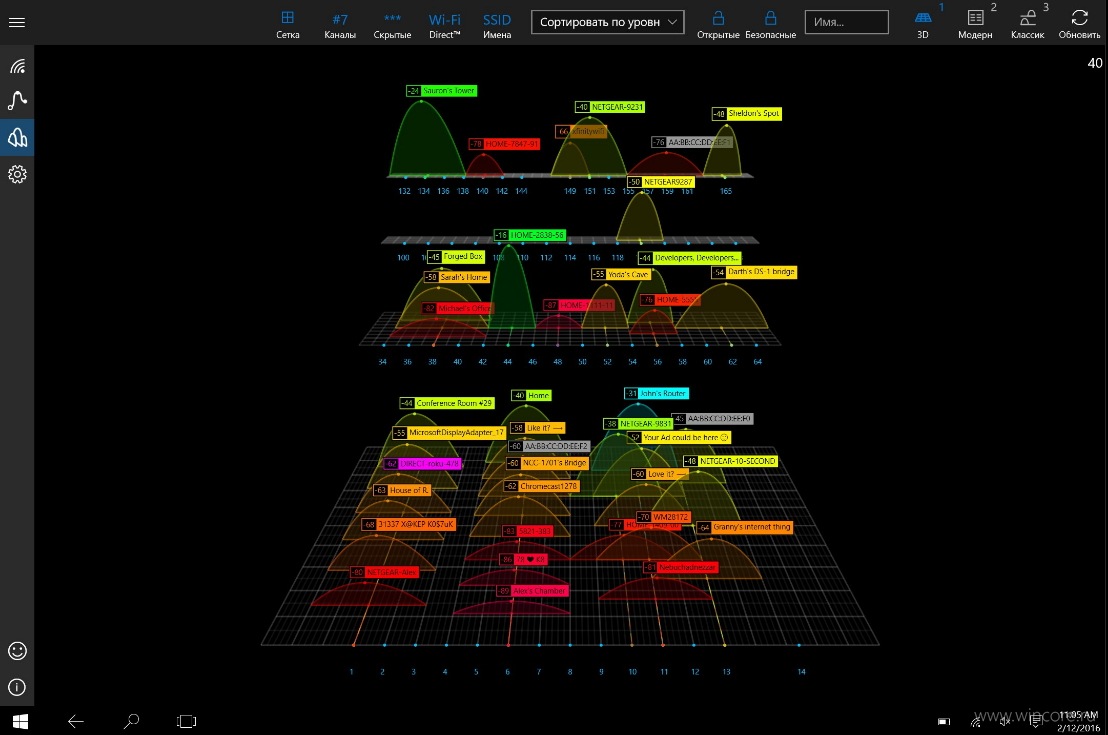Select the House of R. label

click(402, 490)
